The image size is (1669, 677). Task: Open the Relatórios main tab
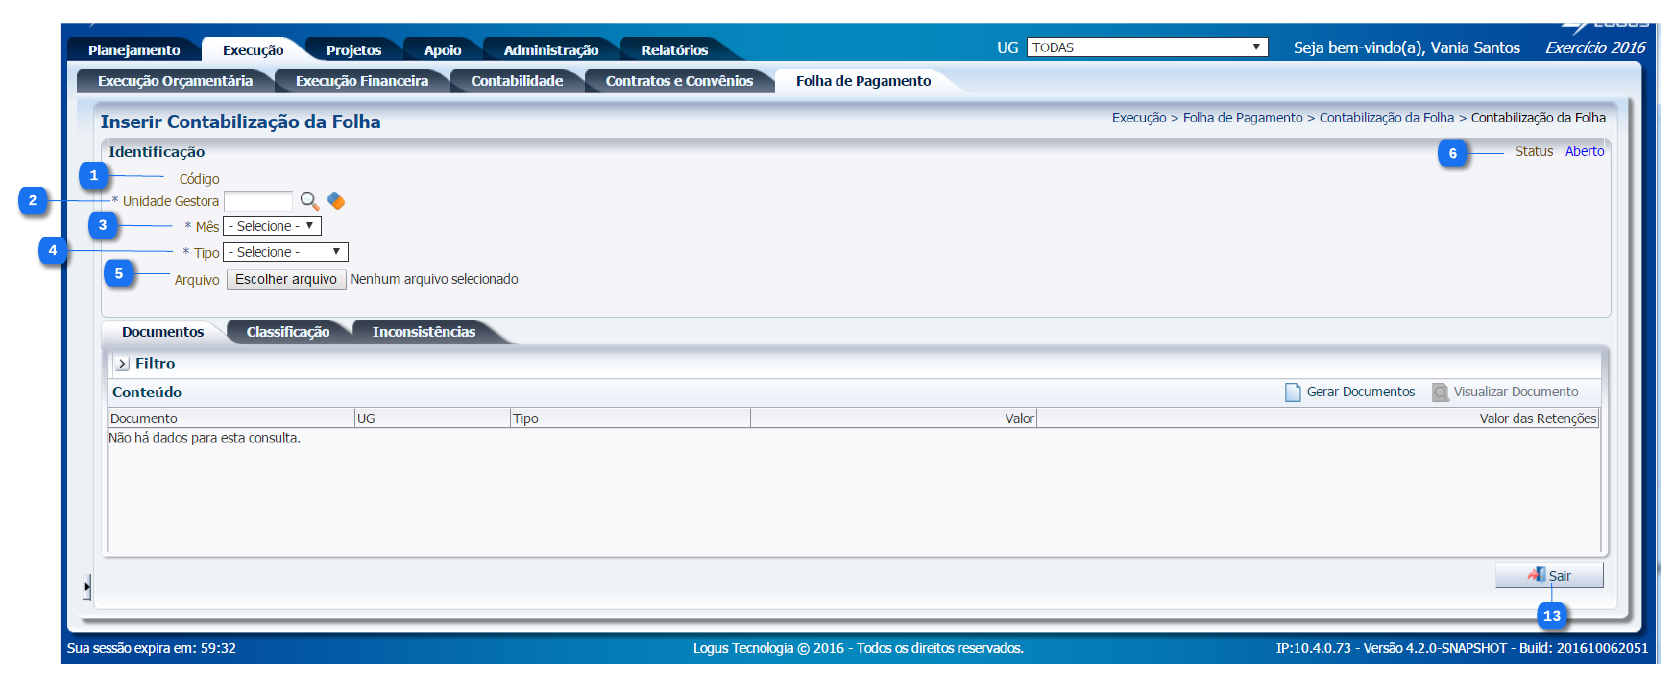coord(674,50)
